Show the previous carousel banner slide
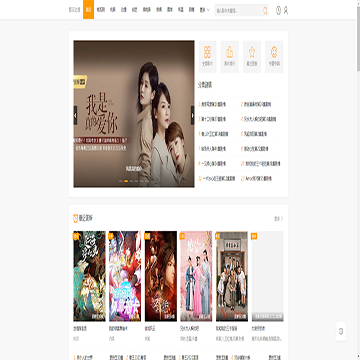The height and width of the screenshot is (360, 360). tap(75, 115)
